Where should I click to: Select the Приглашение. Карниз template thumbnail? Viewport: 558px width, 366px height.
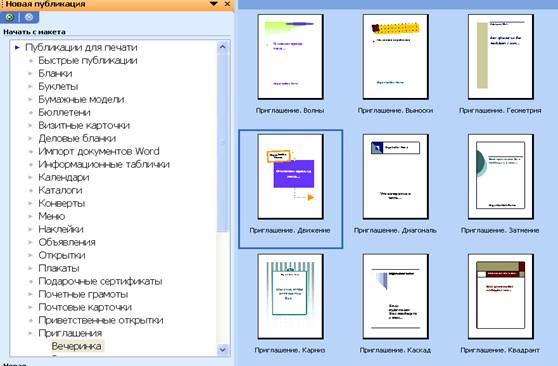pos(290,296)
